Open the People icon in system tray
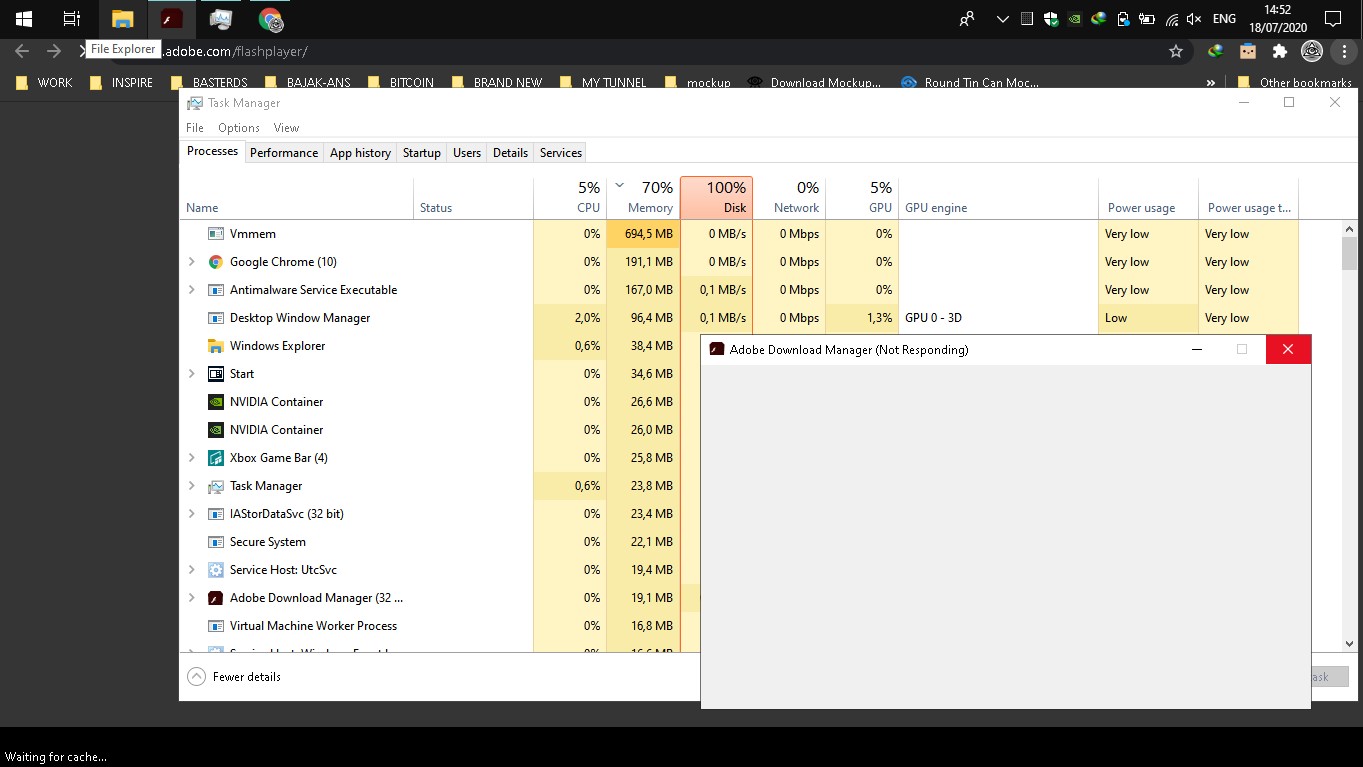The height and width of the screenshot is (767, 1363). [966, 19]
